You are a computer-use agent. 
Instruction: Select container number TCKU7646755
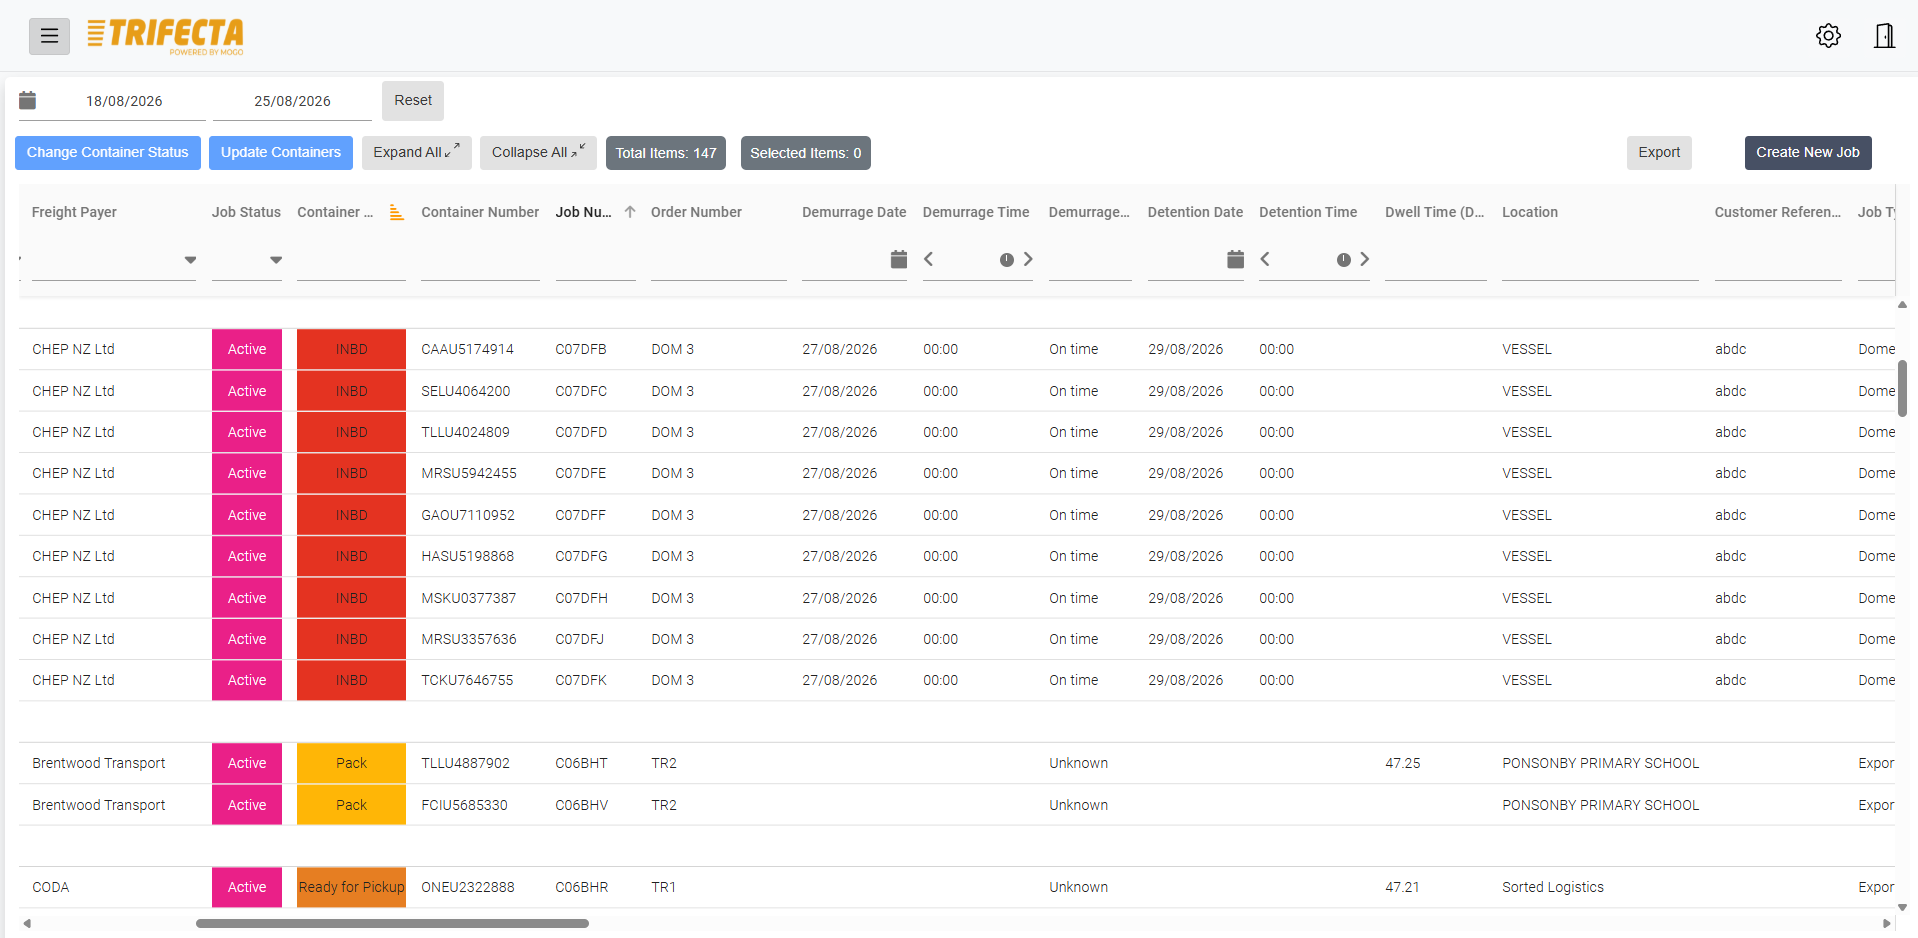coord(467,680)
